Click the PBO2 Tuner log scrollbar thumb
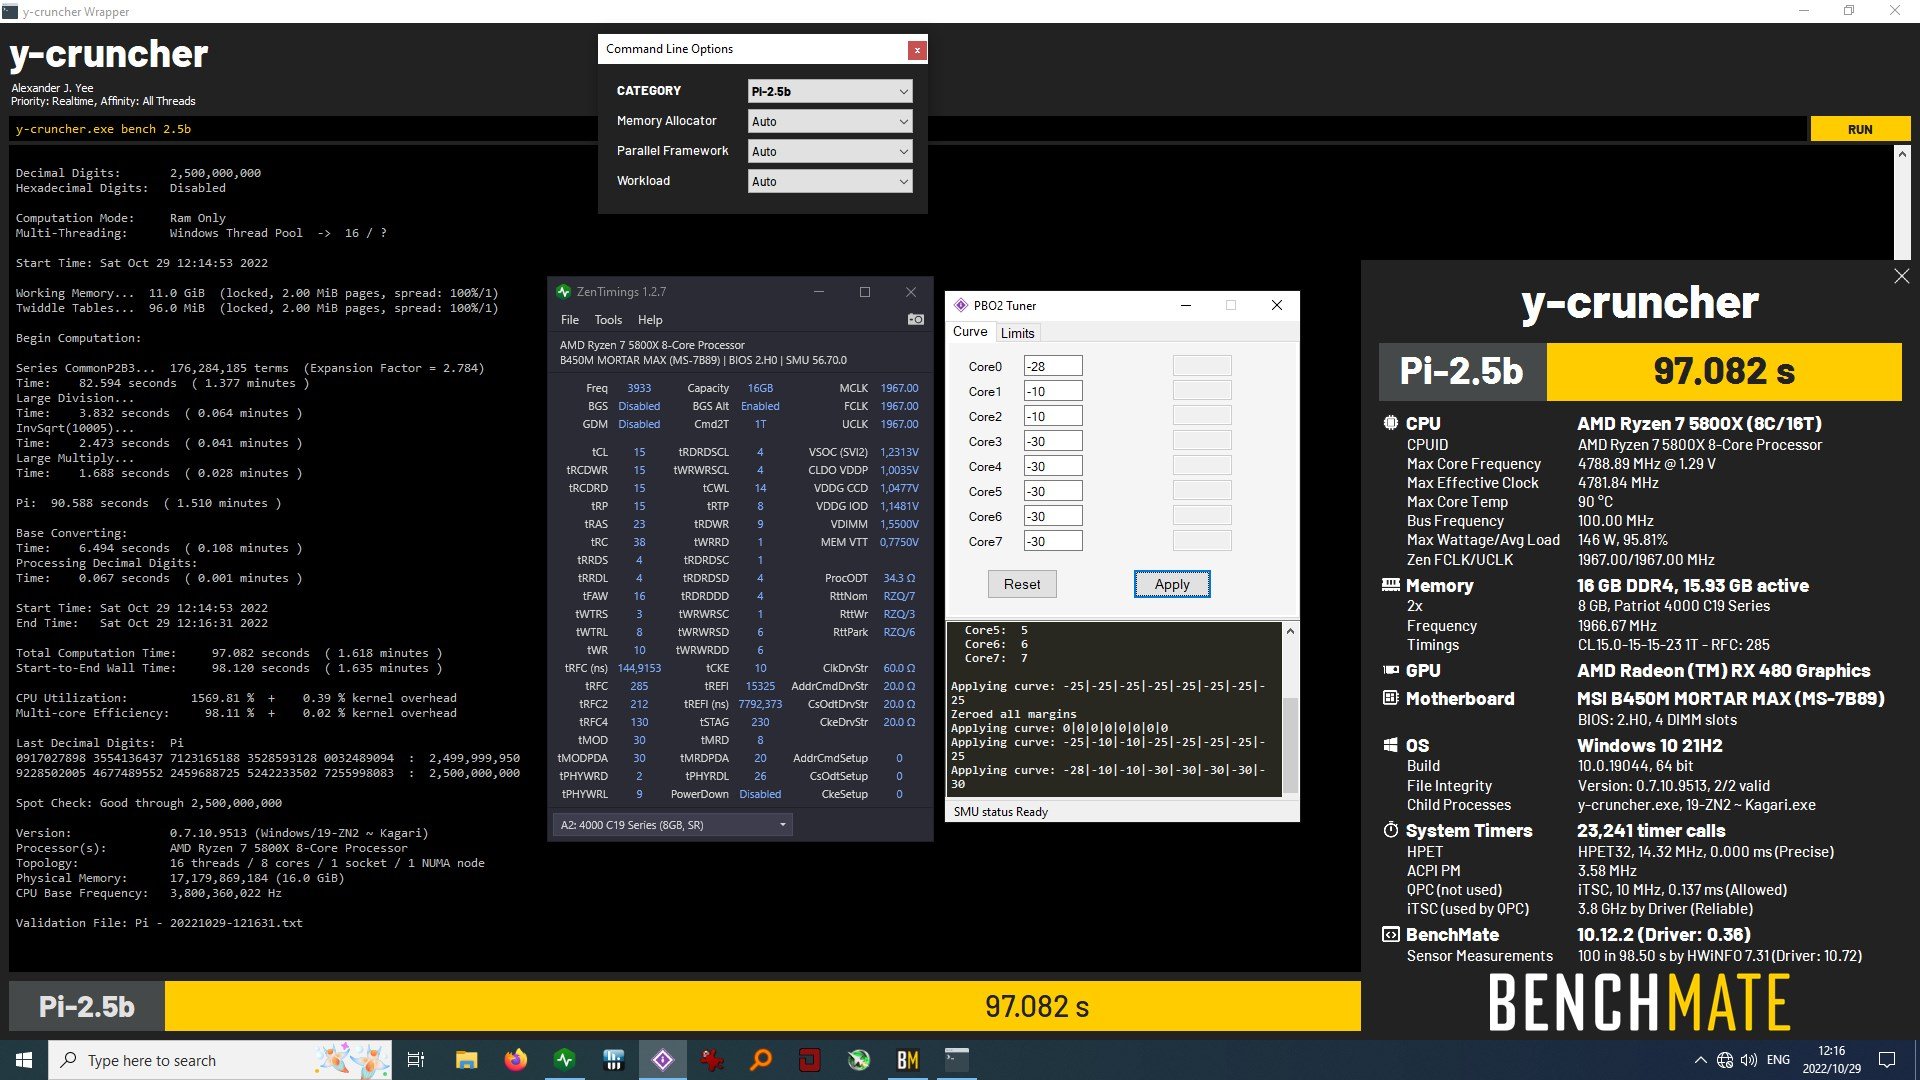1920x1080 pixels. 1290,743
